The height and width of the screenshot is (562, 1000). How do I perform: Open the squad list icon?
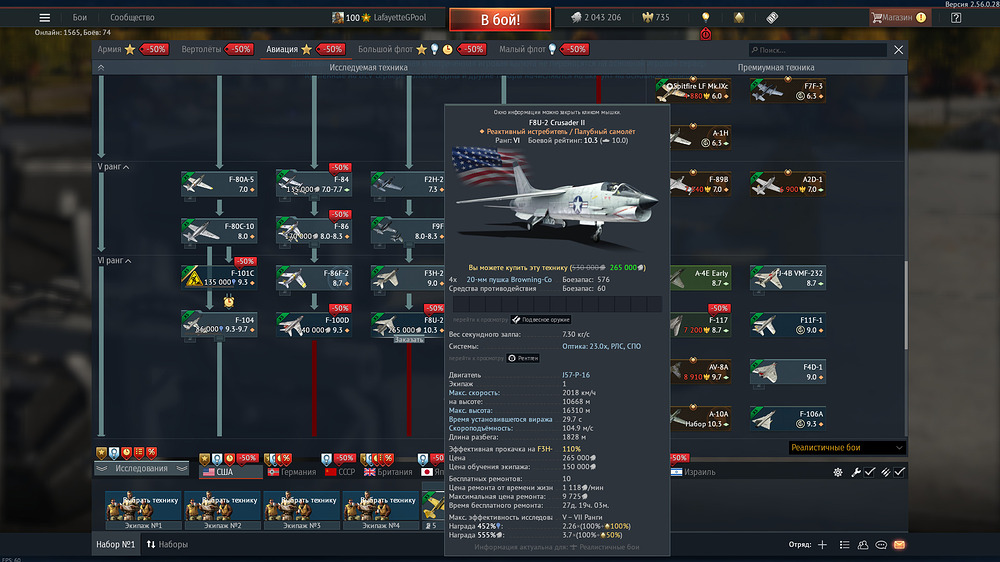[844, 545]
